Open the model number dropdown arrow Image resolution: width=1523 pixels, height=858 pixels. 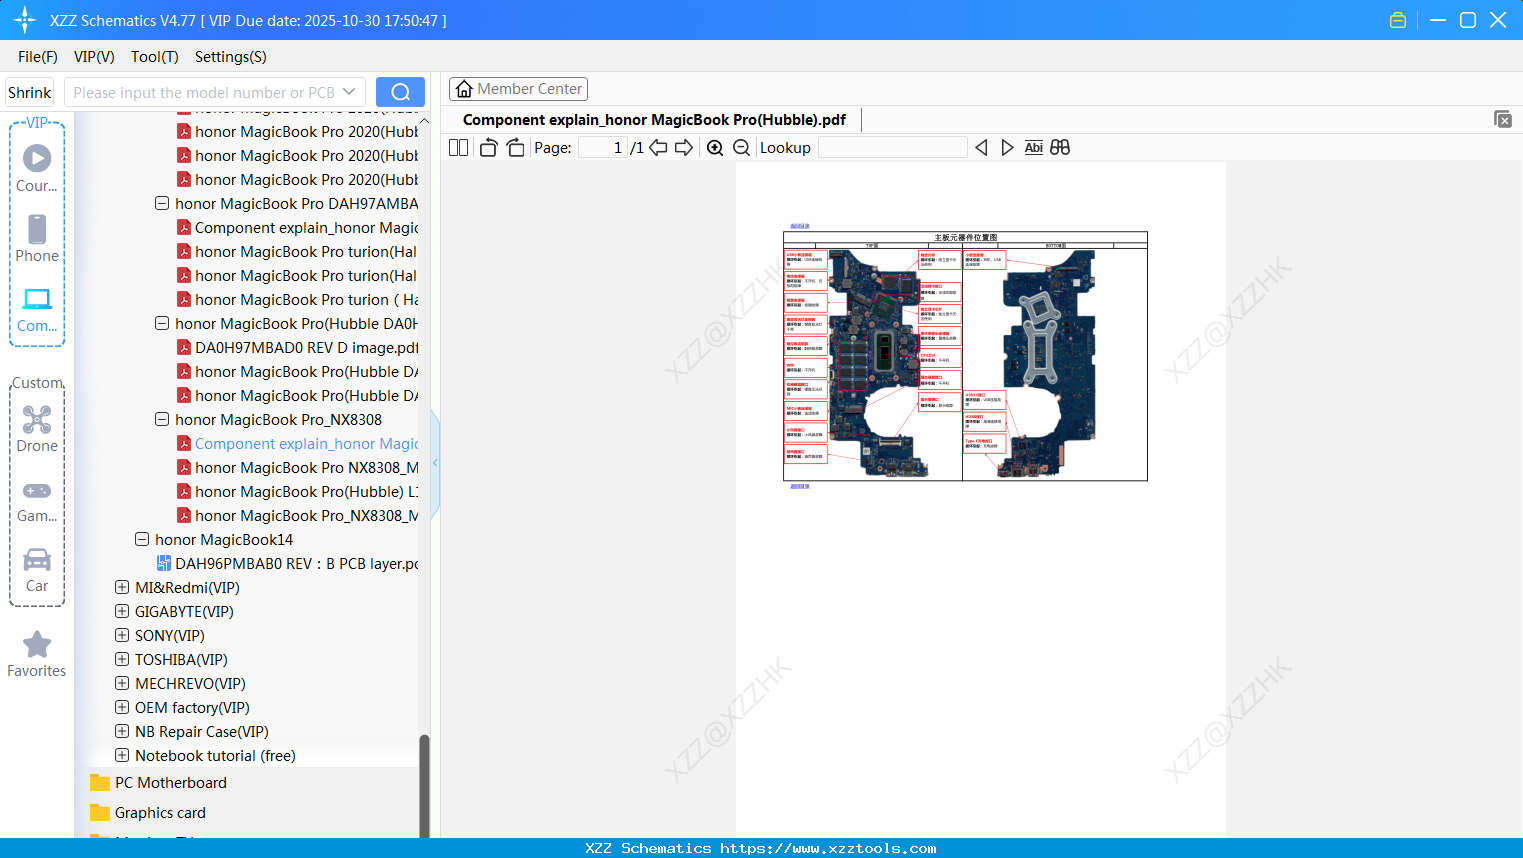(x=349, y=92)
